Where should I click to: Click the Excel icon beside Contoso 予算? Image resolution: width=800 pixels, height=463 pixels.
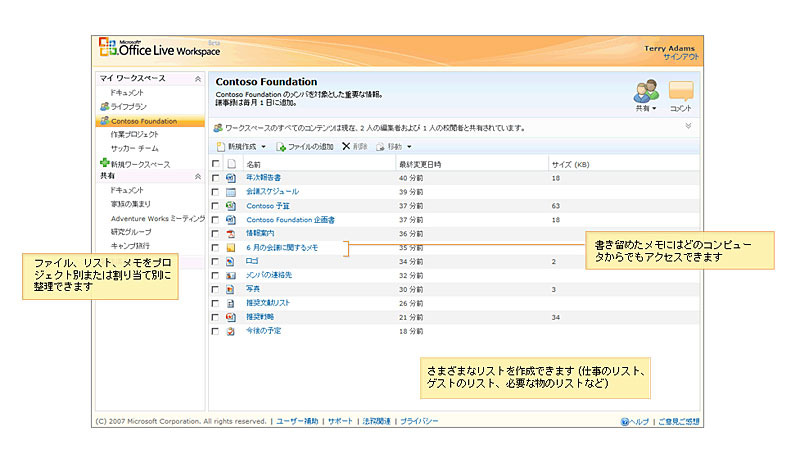(x=231, y=206)
